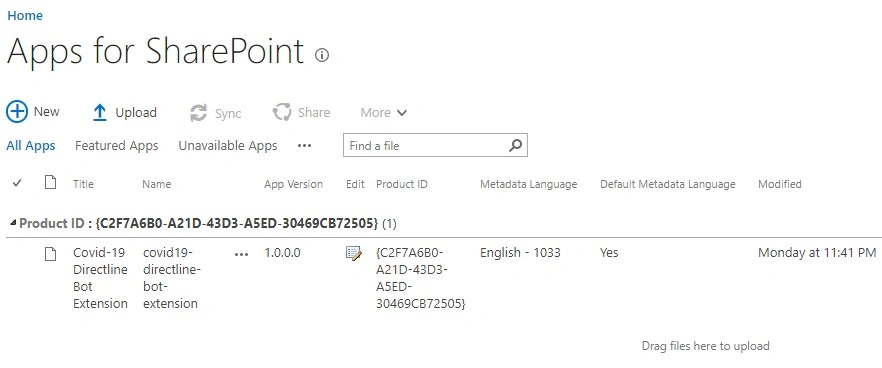Go to Home breadcrumb link

25,16
